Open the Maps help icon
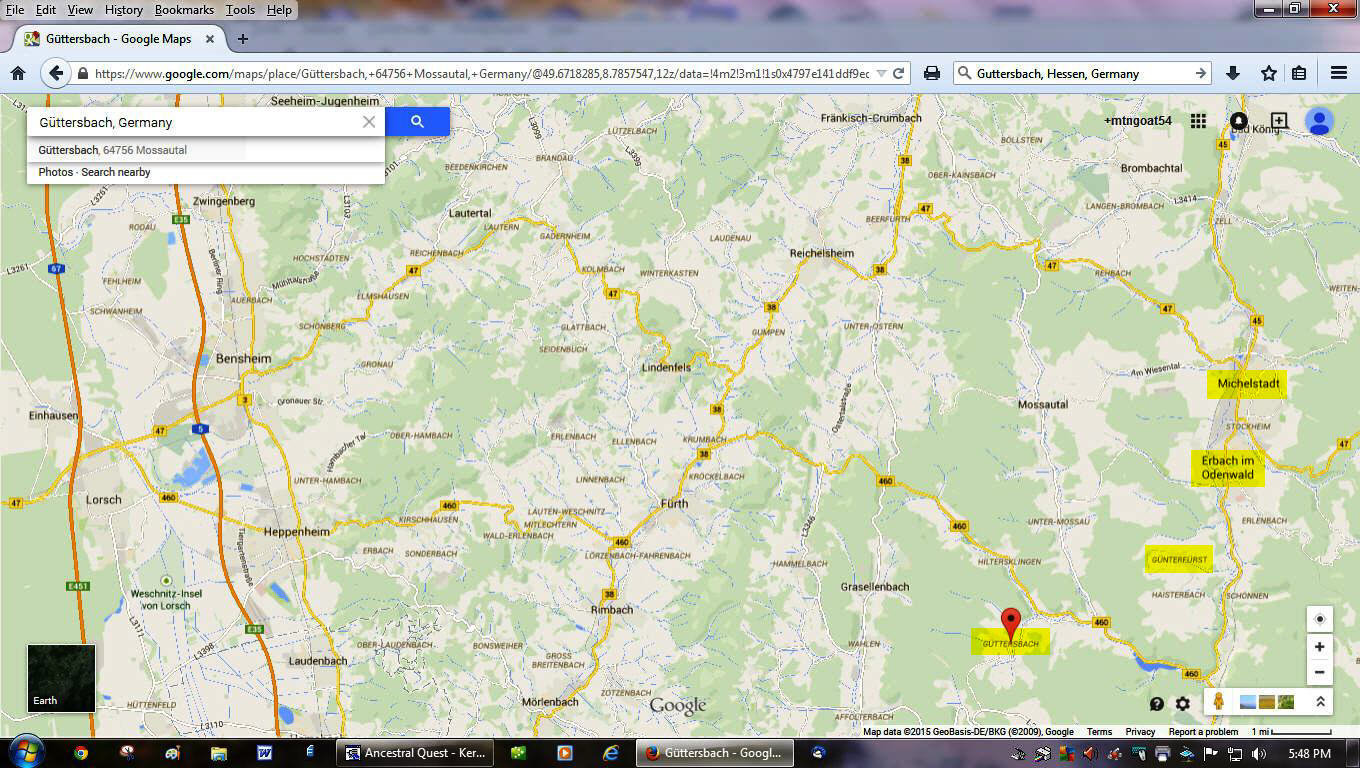Image resolution: width=1360 pixels, height=768 pixels. point(1157,704)
